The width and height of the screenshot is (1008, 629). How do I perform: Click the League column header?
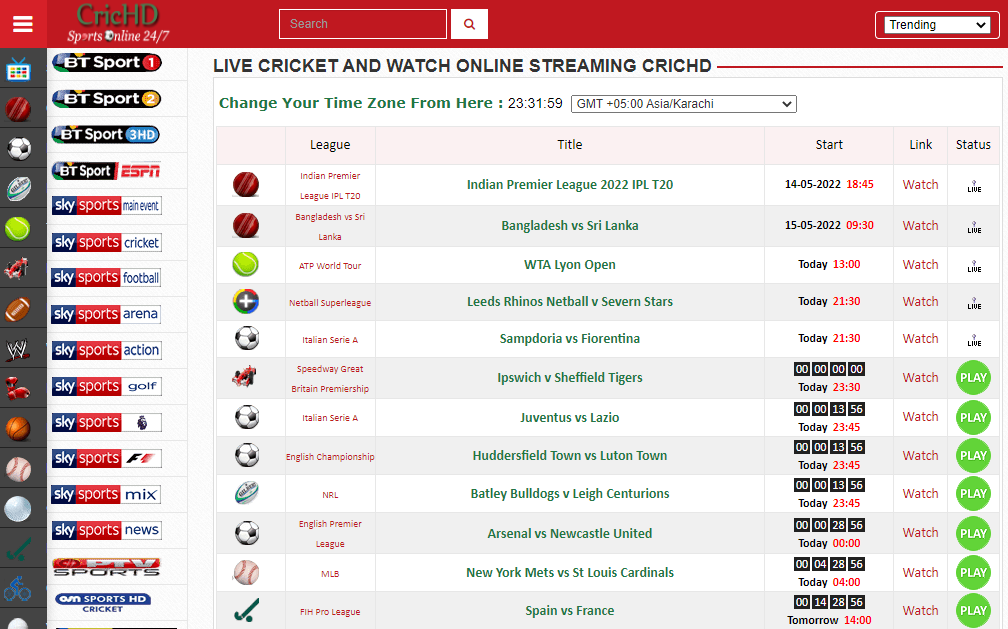(330, 145)
